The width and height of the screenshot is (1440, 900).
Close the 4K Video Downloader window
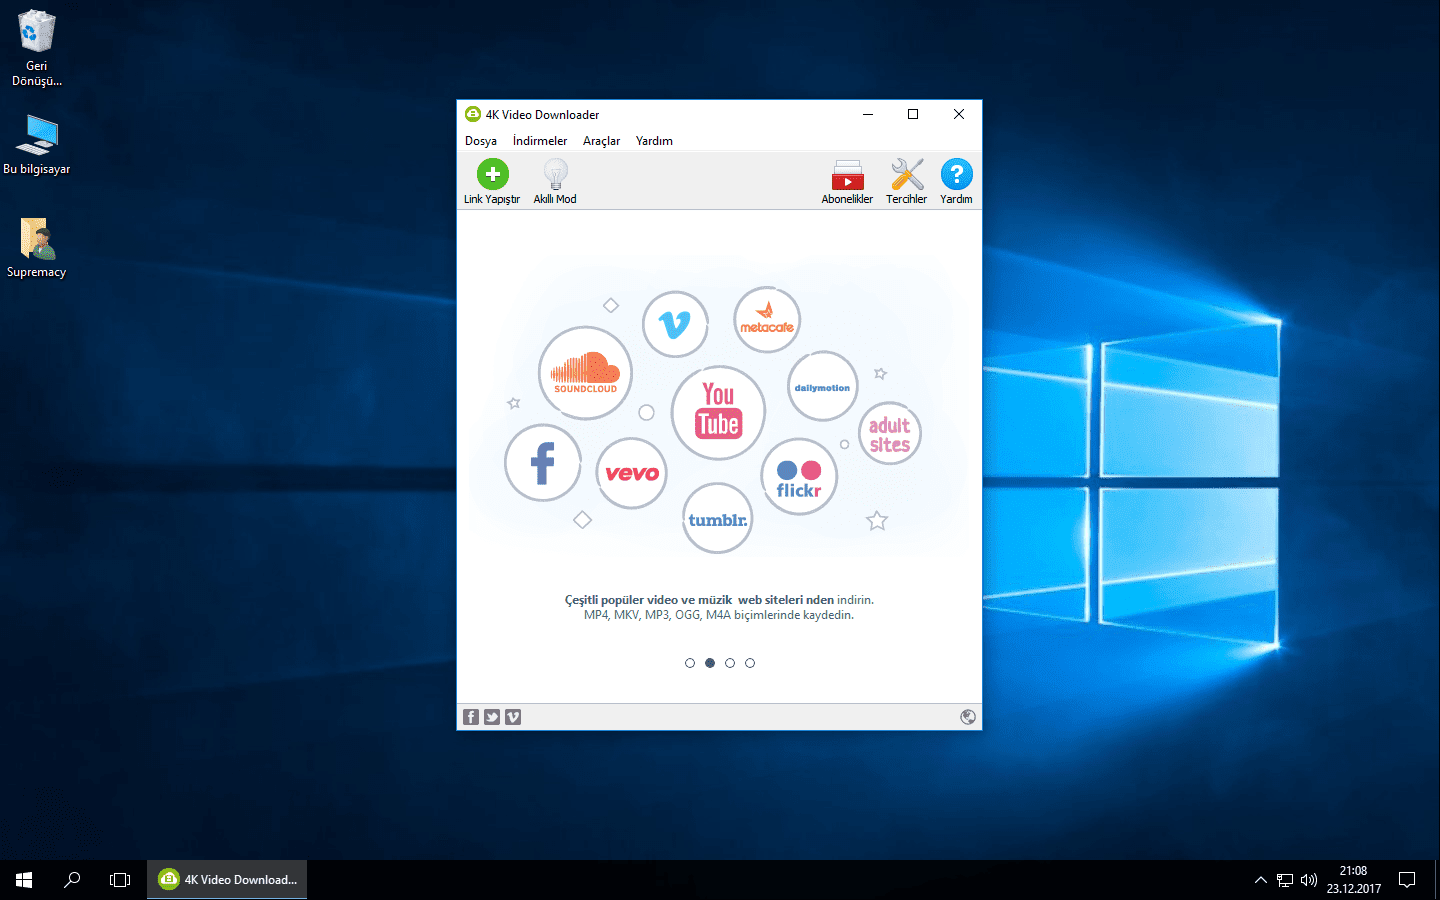pyautogui.click(x=959, y=114)
